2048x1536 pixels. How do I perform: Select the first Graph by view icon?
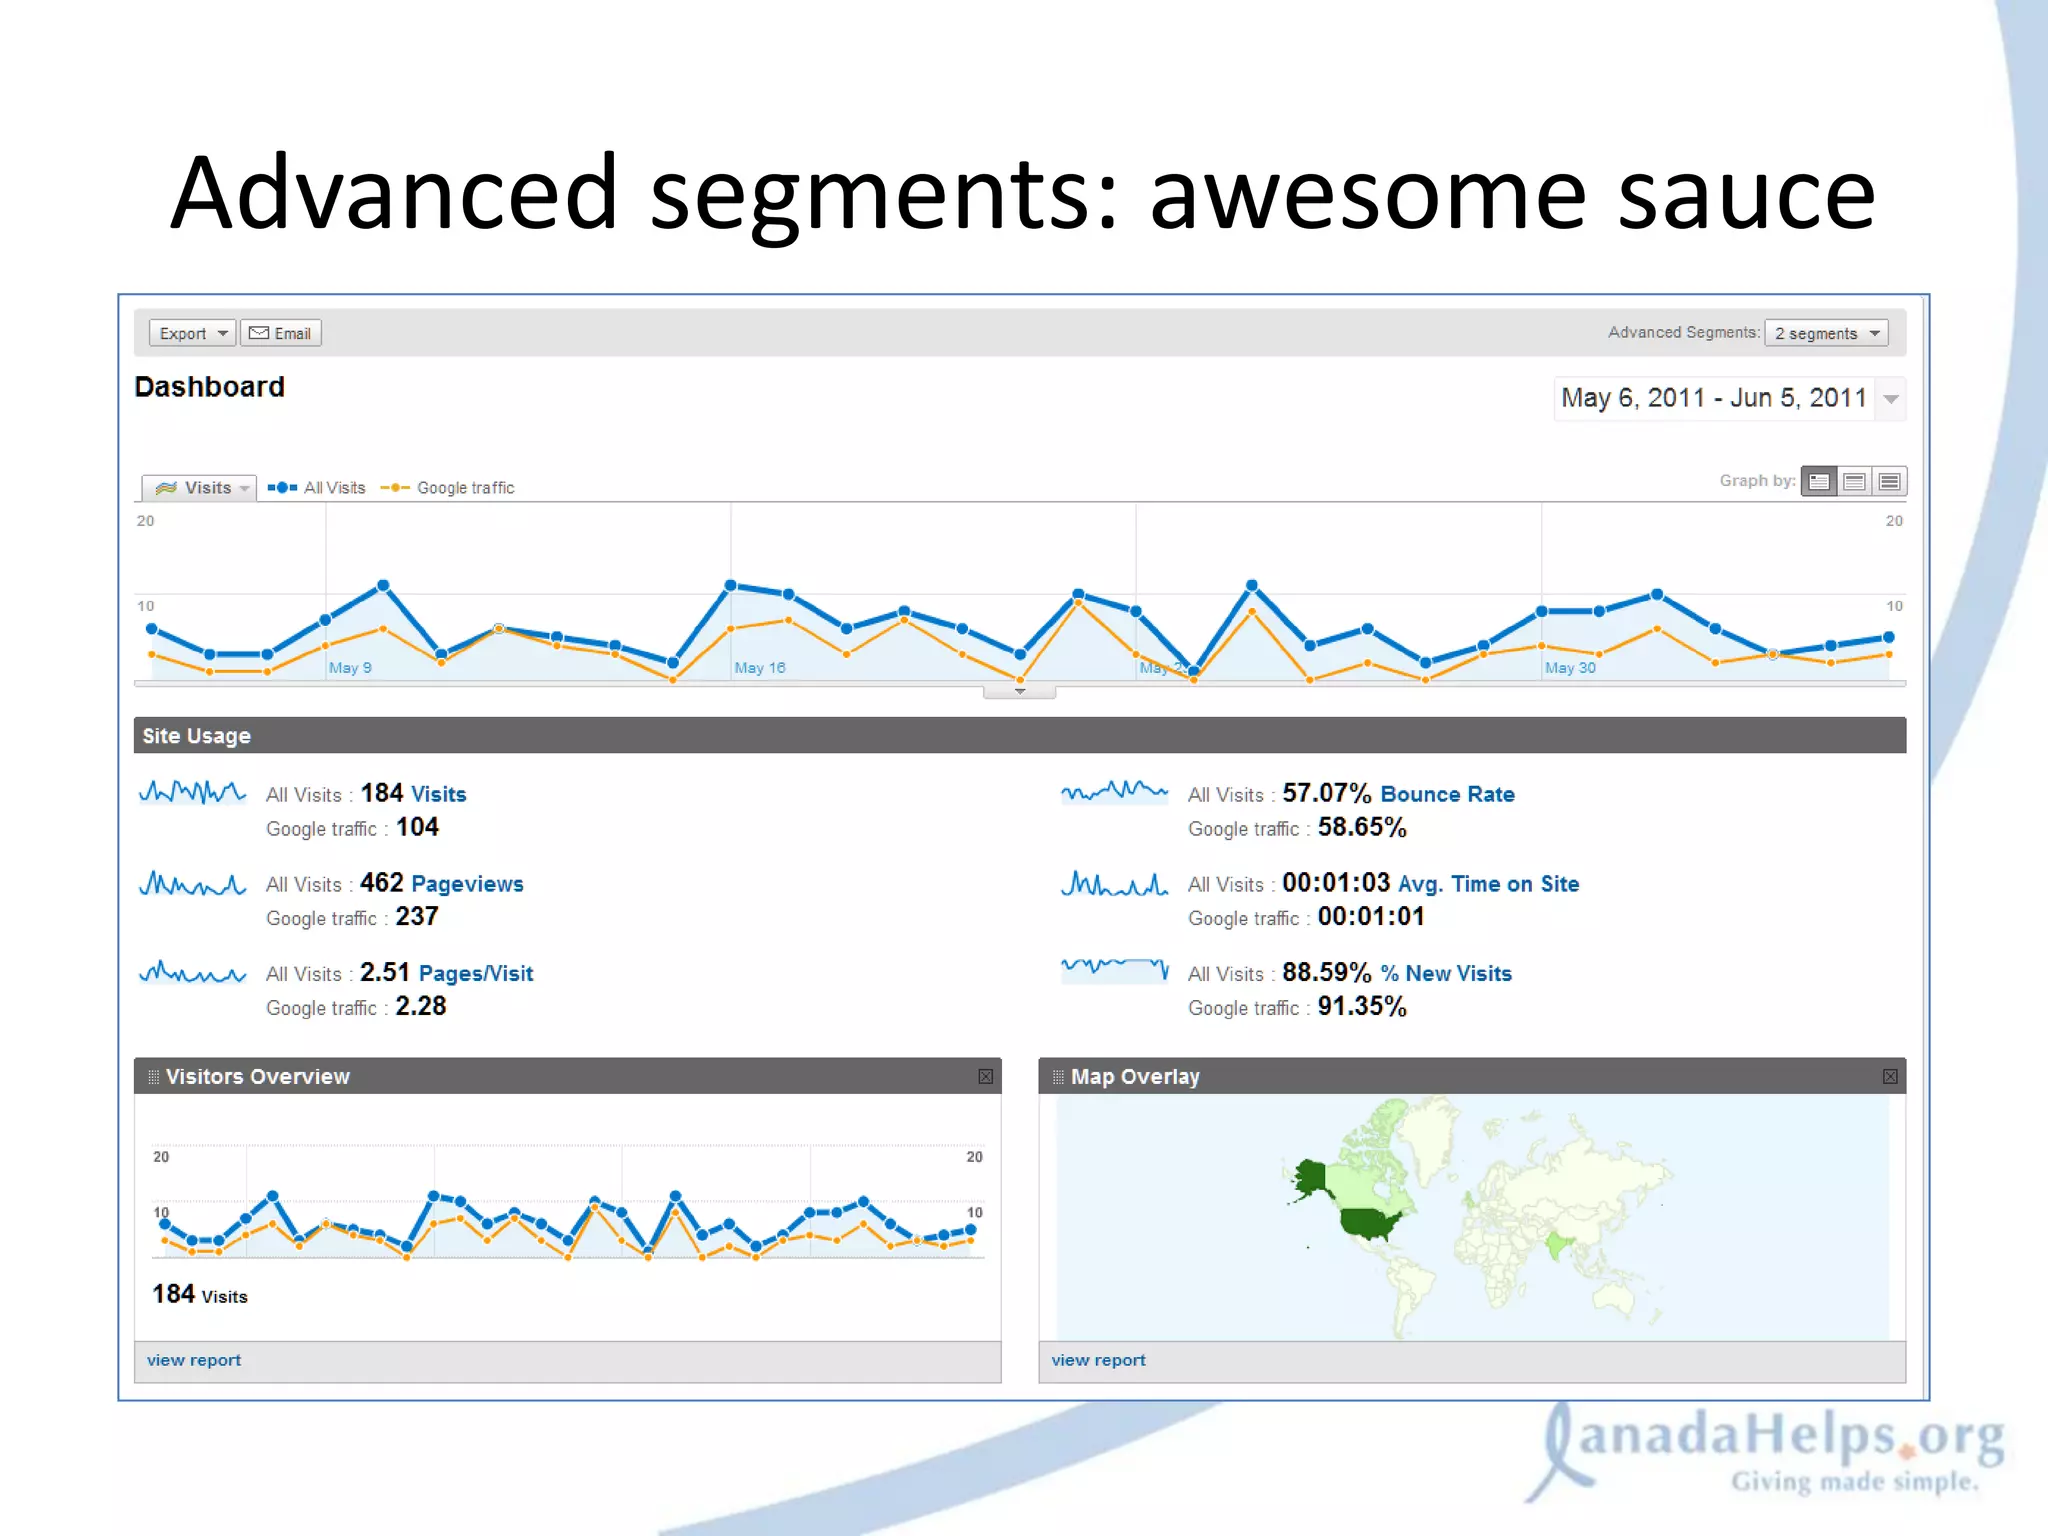tap(1819, 482)
